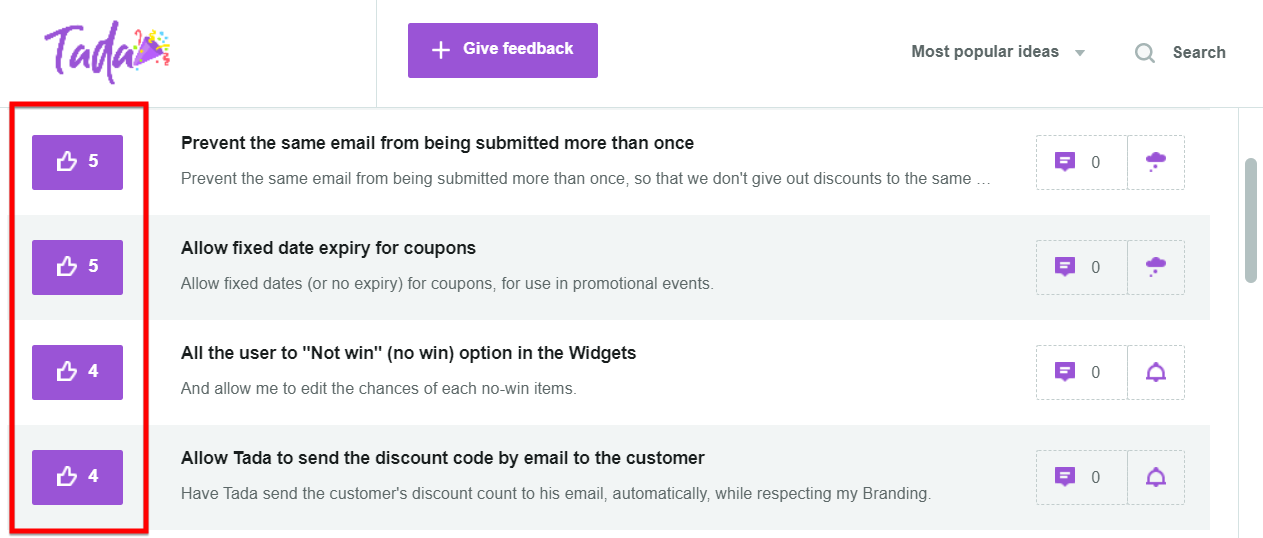Open the "Prevent the same email" idea title
Screen dimensions: 1263x538
pos(437,143)
